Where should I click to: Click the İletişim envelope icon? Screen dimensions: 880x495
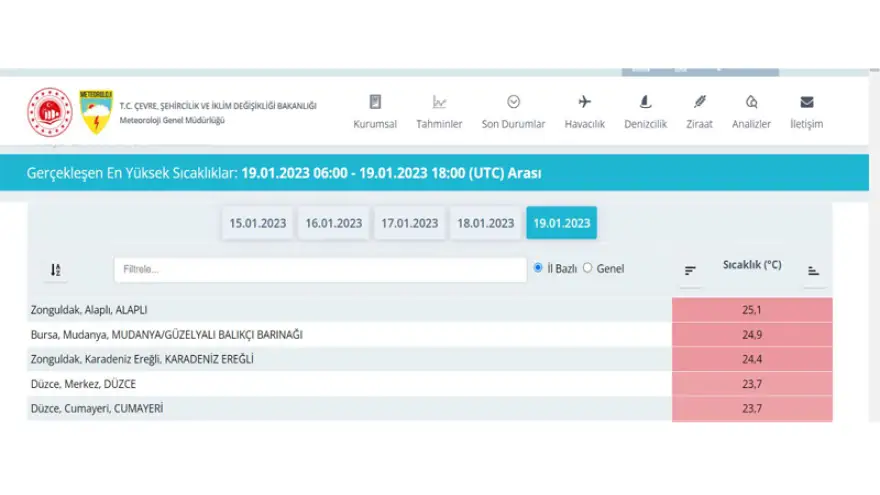click(x=807, y=102)
